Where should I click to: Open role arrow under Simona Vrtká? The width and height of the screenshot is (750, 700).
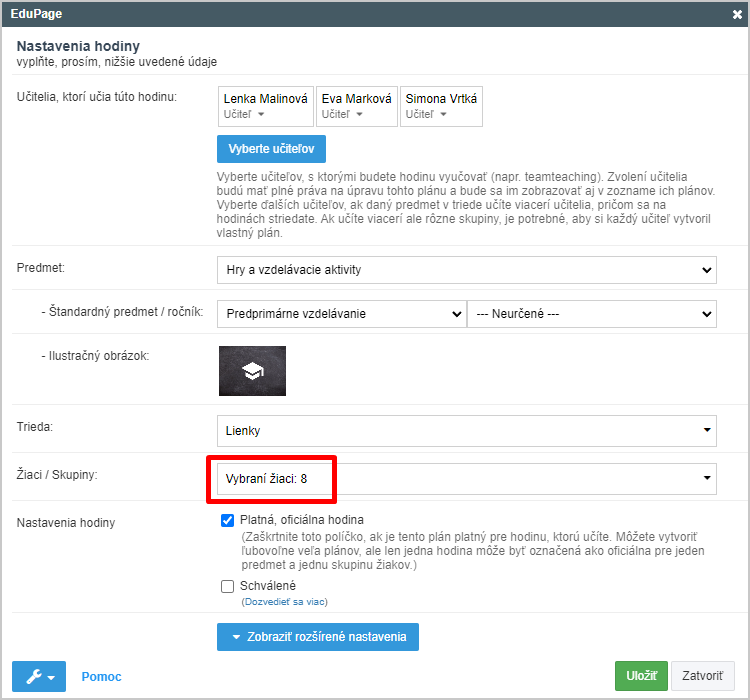(443, 114)
